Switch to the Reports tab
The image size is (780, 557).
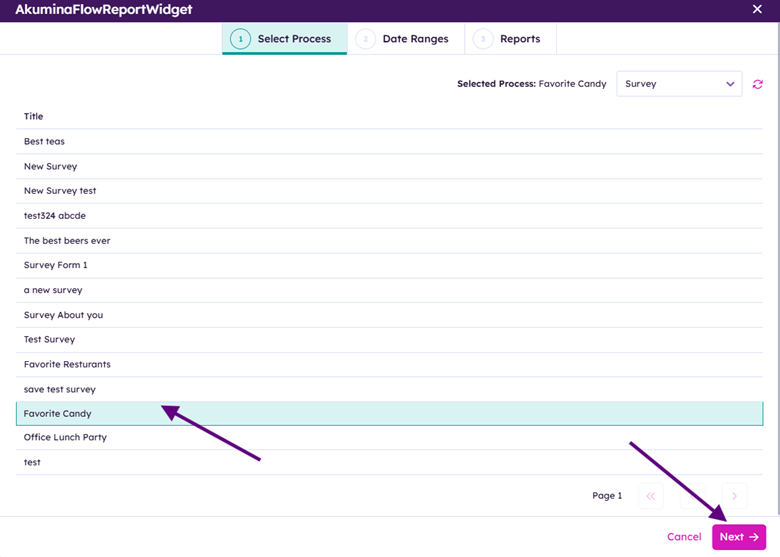[510, 39]
